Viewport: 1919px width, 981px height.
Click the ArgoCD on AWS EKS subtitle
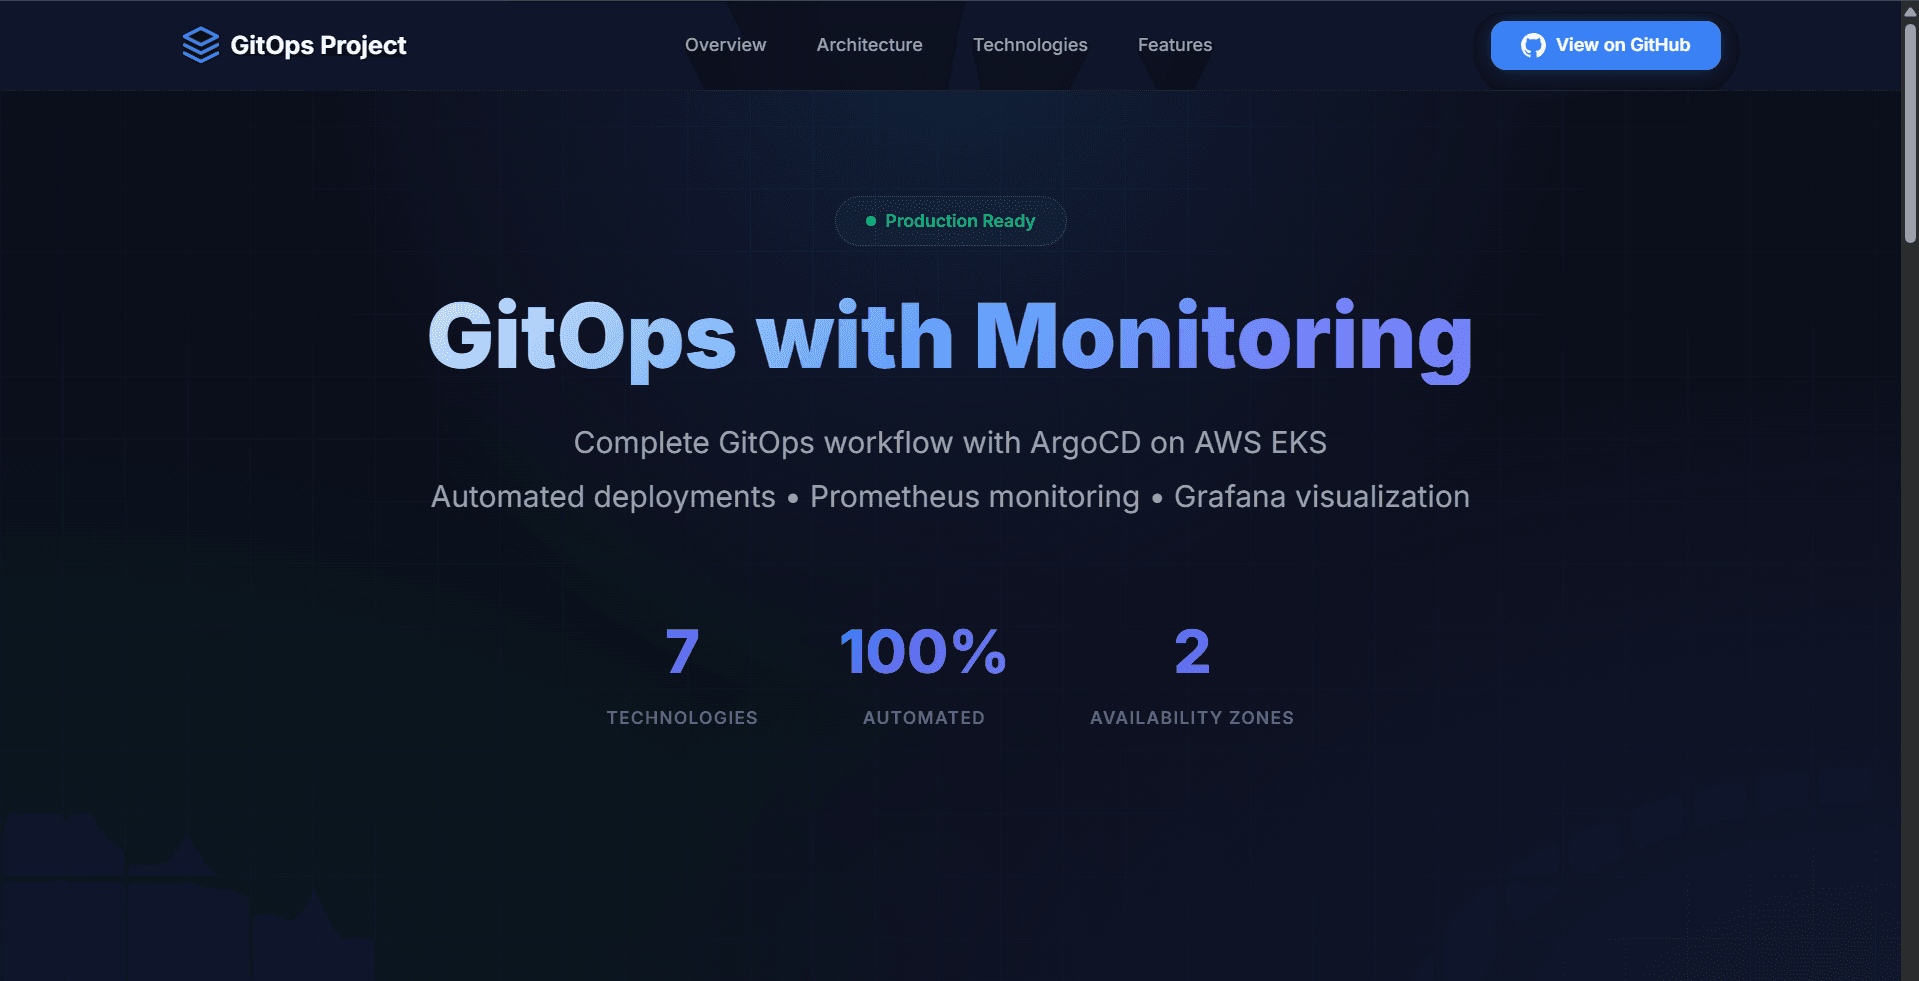point(950,442)
